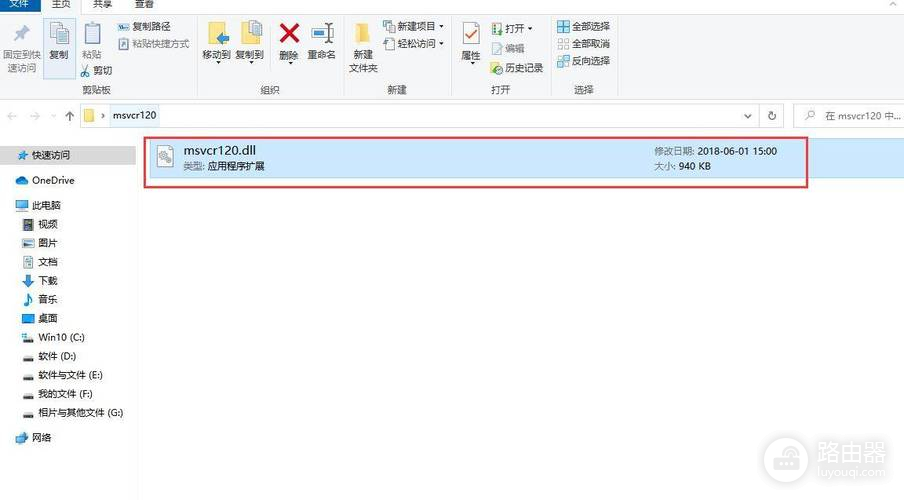Open the (F:) my files drive
The image size is (904, 500).
click(57, 394)
